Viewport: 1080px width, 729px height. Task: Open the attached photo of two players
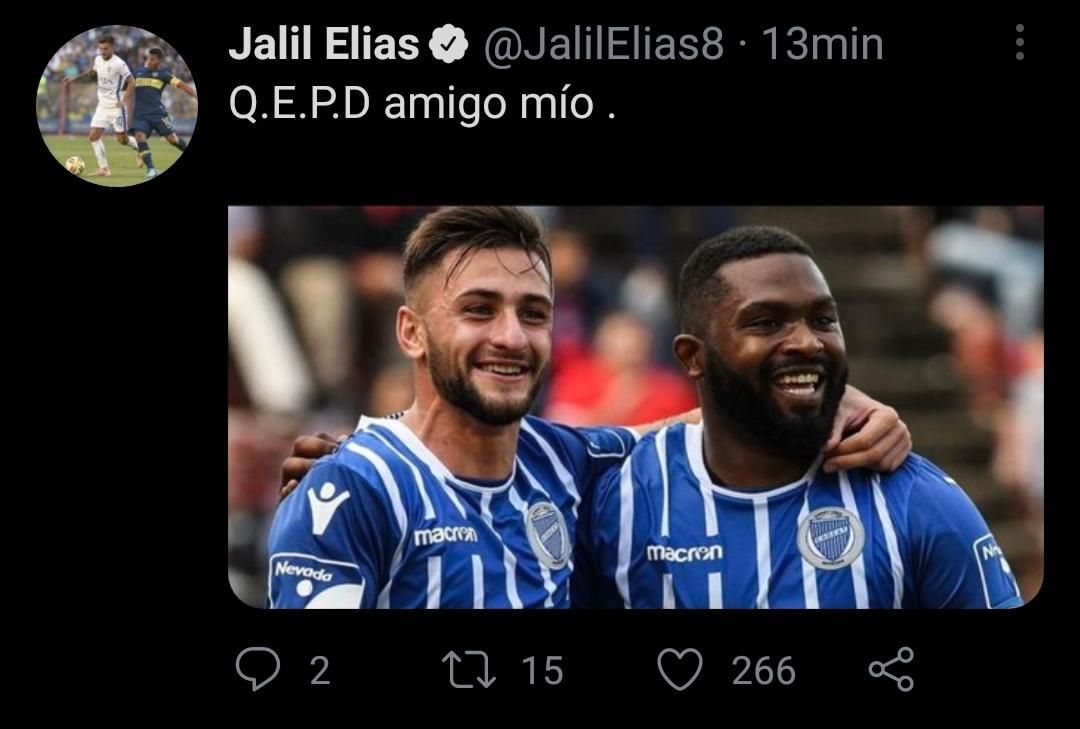(636, 407)
